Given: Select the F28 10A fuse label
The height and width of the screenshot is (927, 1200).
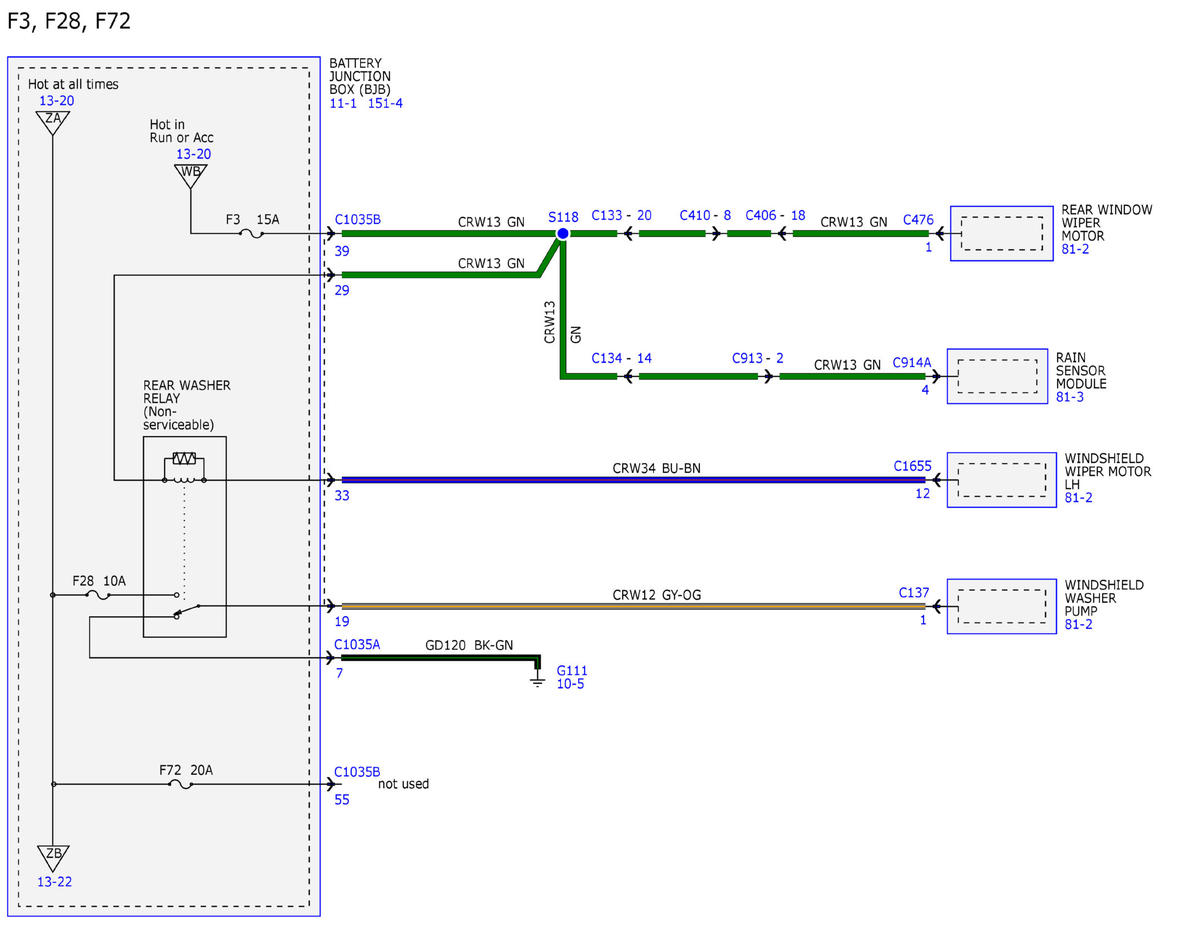Looking at the screenshot, I should 100,581.
